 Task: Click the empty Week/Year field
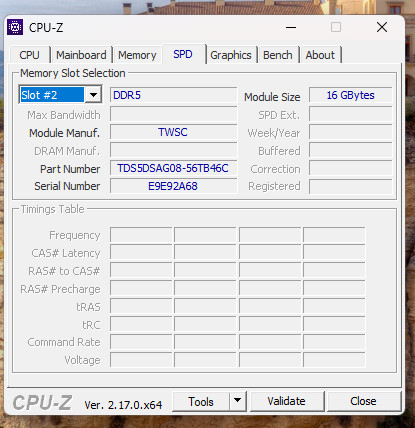tap(350, 132)
